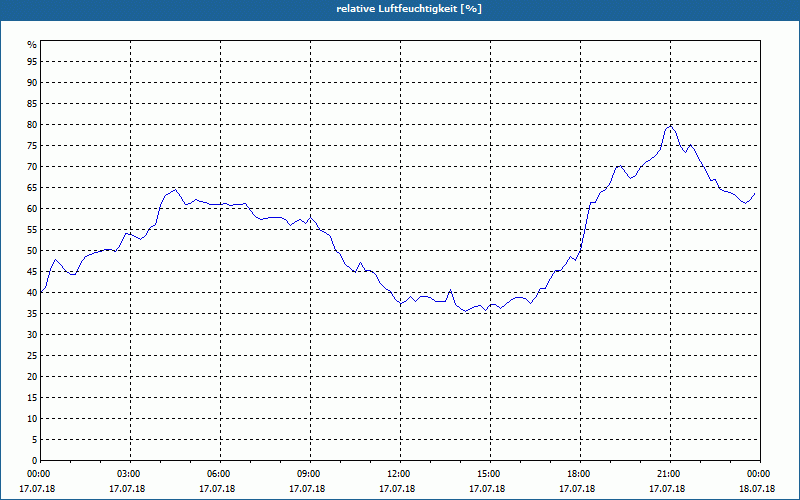The image size is (800, 500).
Task: Click the y-axis label '40'
Action: [x=32, y=293]
